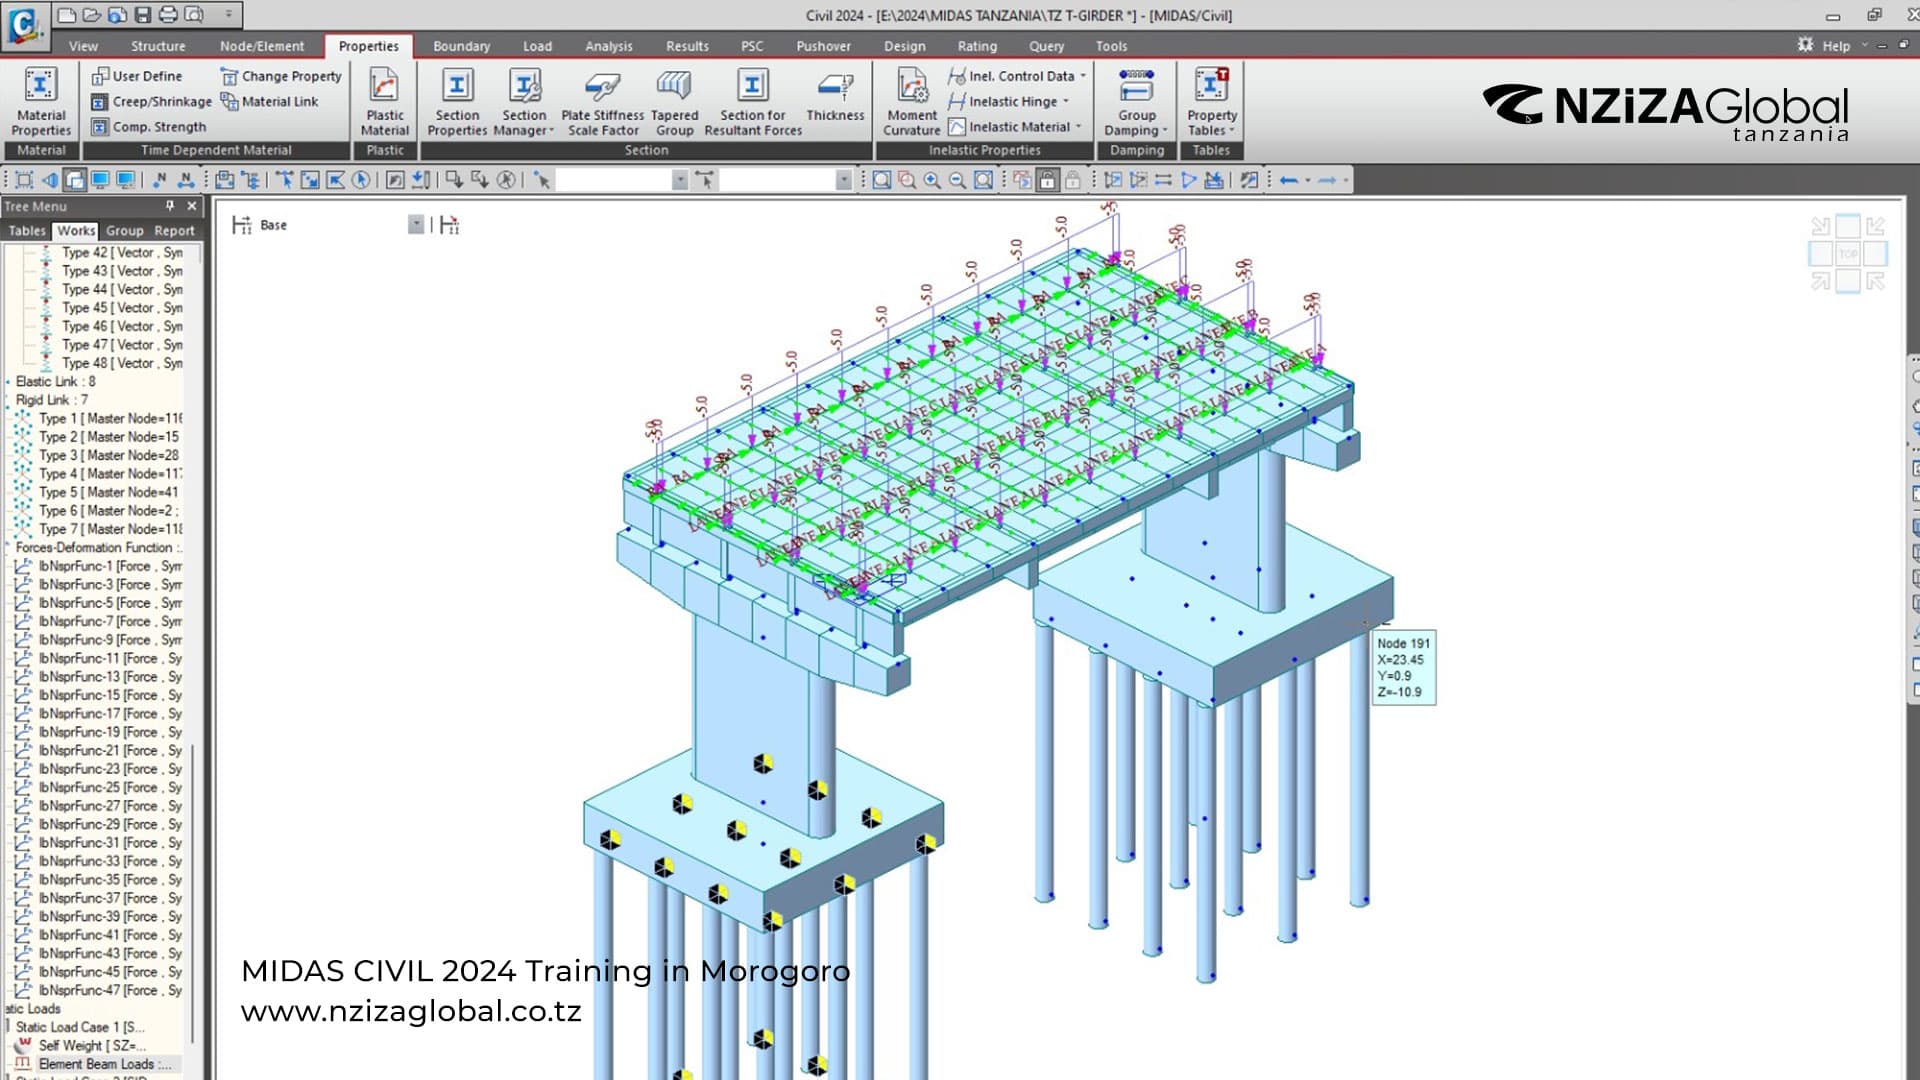Viewport: 1920px width, 1080px height.
Task: Open Section Properties dialog
Action: tap(457, 100)
